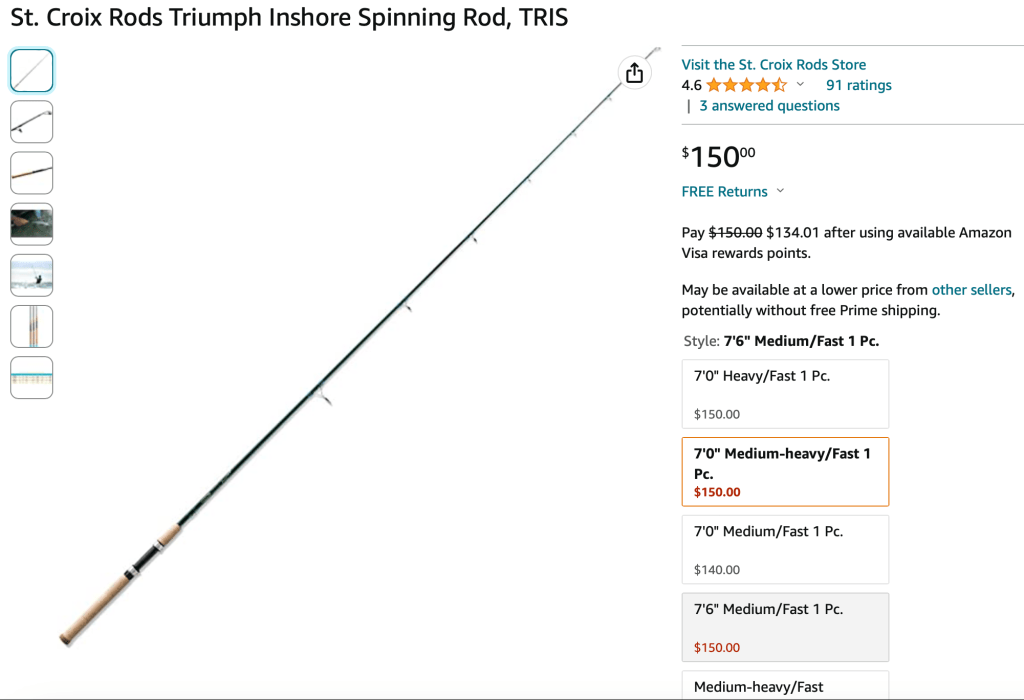The image size is (1024, 700).
Task: Choose 7'6" Medium/Fast 1 Pc. style
Action: 785,627
